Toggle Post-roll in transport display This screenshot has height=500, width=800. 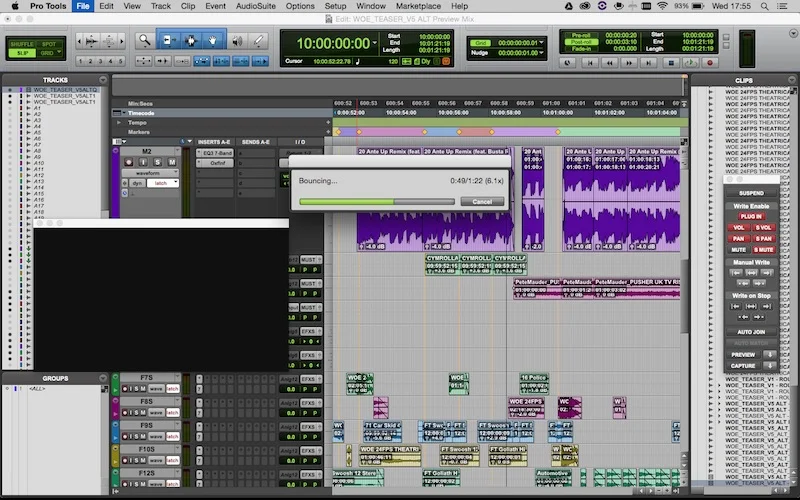point(581,42)
